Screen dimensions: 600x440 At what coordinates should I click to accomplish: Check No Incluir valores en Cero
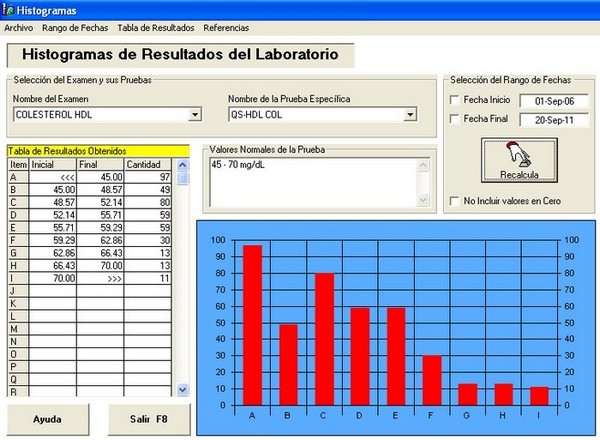coord(454,201)
